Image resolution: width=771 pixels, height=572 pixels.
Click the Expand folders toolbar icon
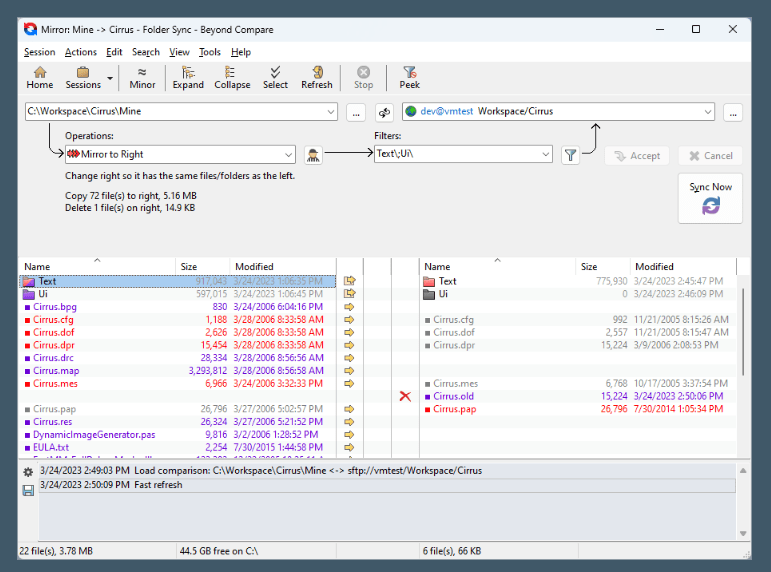point(188,78)
